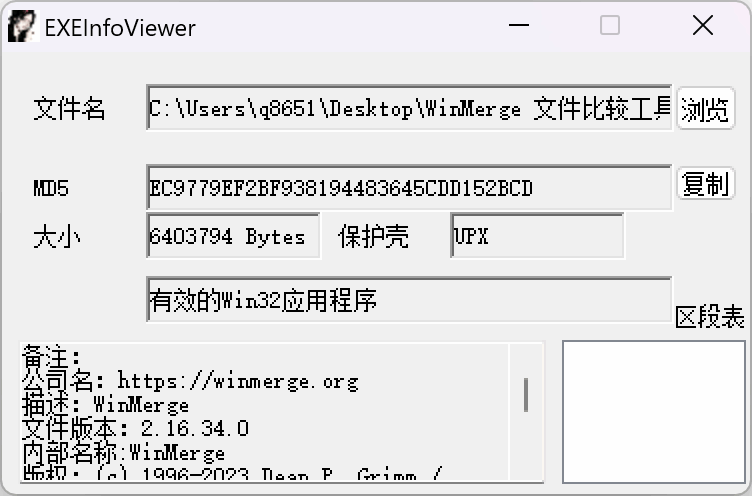Minimize the EXEInfoViewer window
This screenshot has height=496, width=752.
point(519,25)
